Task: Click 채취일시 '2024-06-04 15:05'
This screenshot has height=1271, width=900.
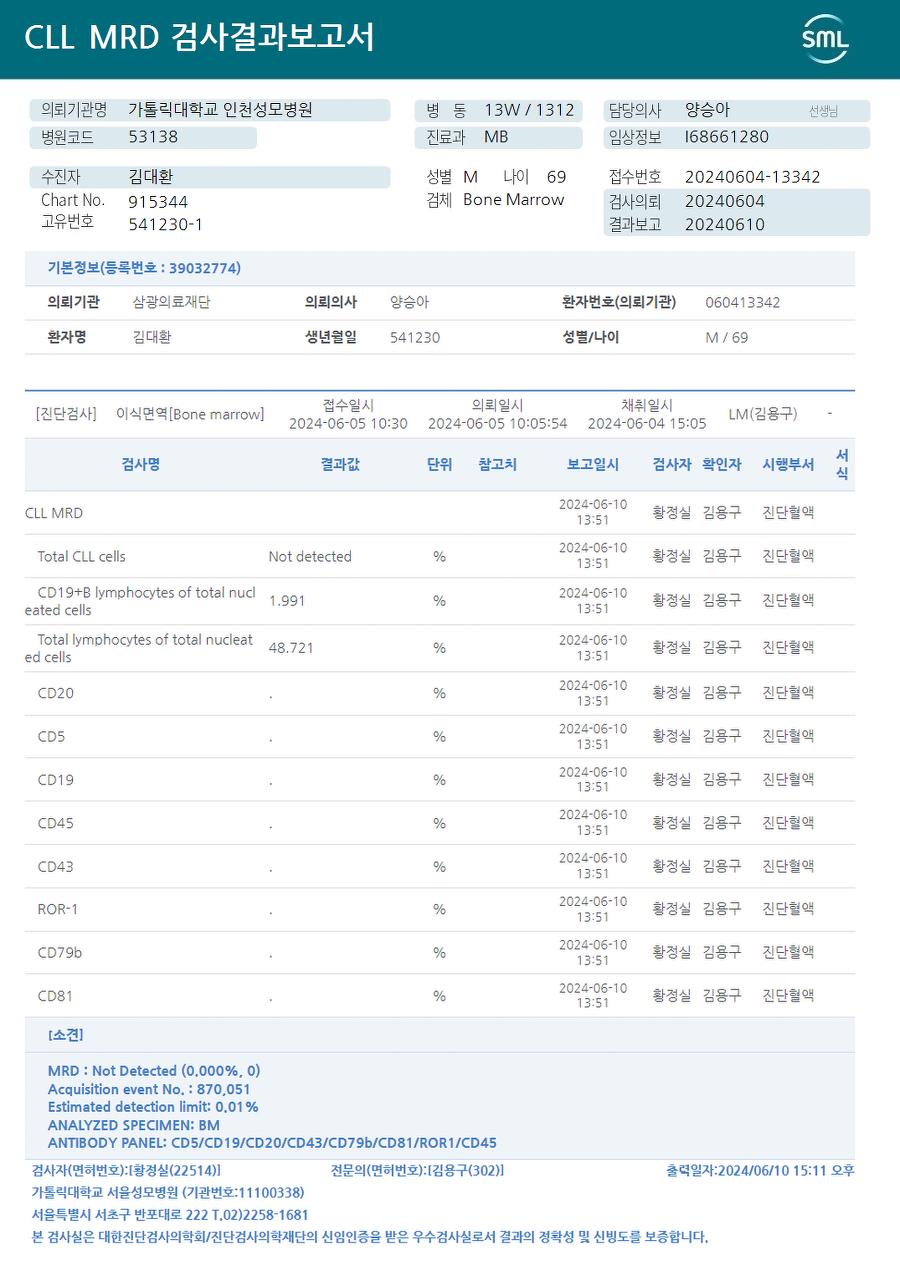Action: click(647, 423)
